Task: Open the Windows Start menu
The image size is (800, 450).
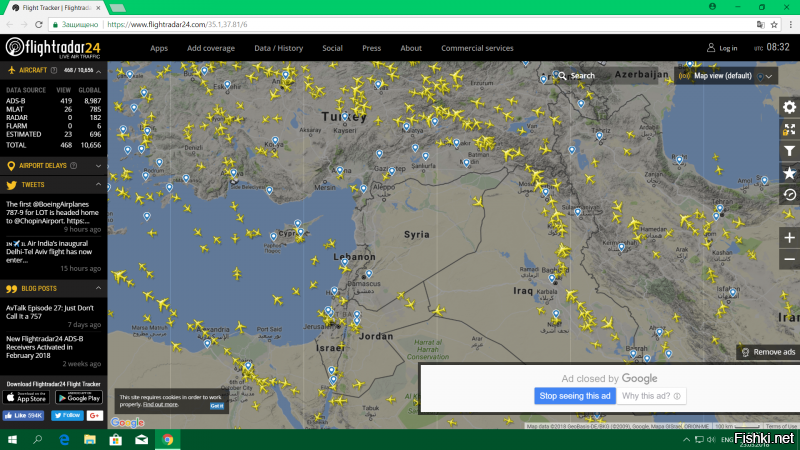Action: (12, 440)
